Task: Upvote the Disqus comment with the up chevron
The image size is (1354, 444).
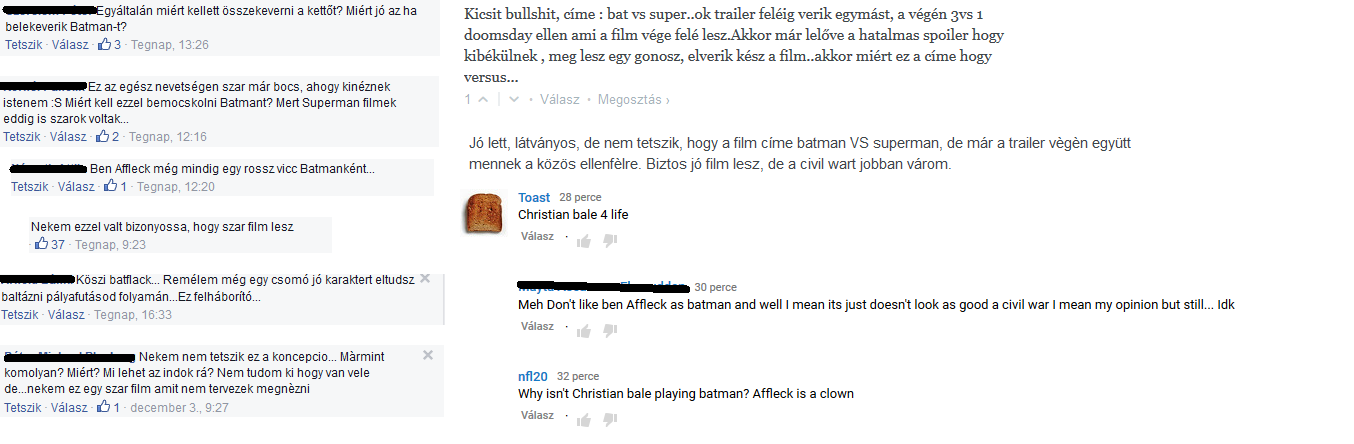Action: (x=483, y=99)
